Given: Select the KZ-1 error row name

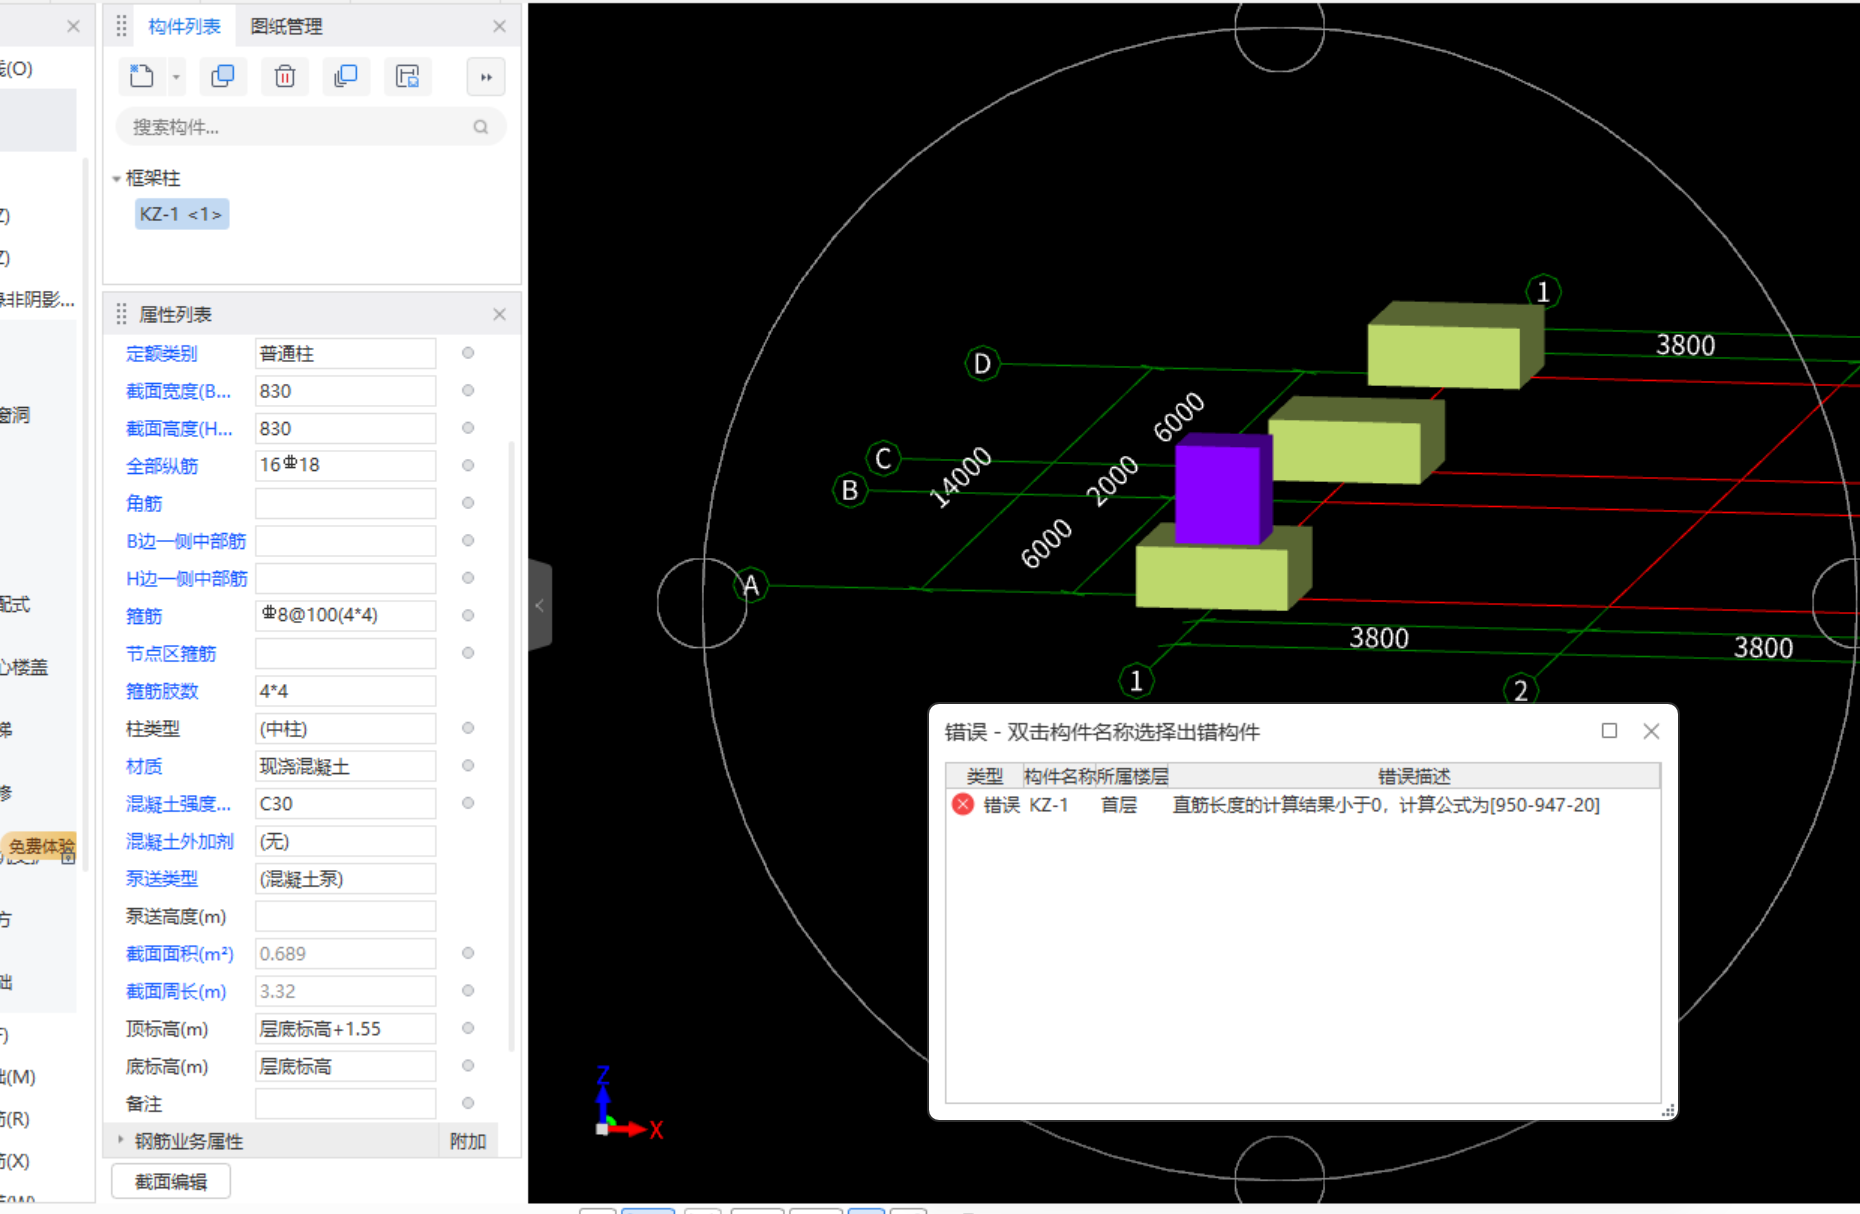Looking at the screenshot, I should 1049,805.
